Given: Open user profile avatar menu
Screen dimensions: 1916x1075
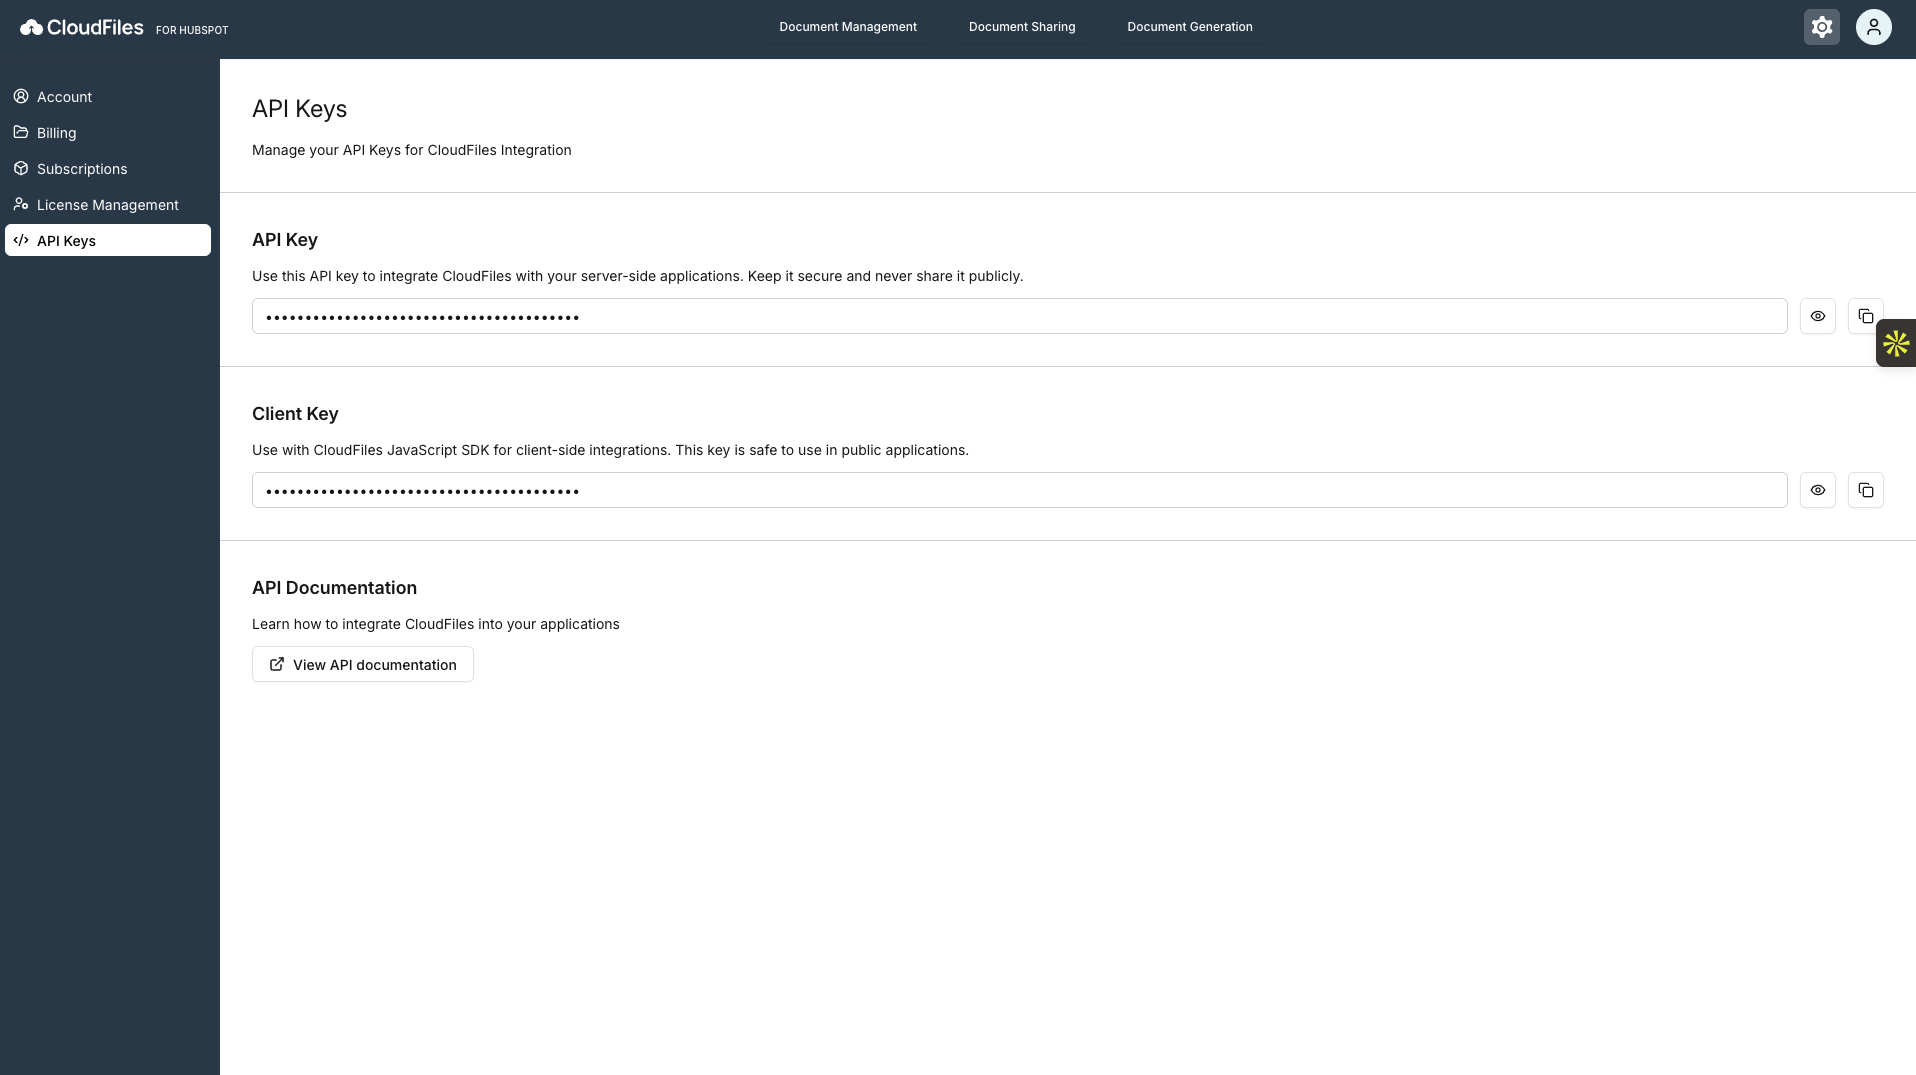Looking at the screenshot, I should pos(1873,27).
